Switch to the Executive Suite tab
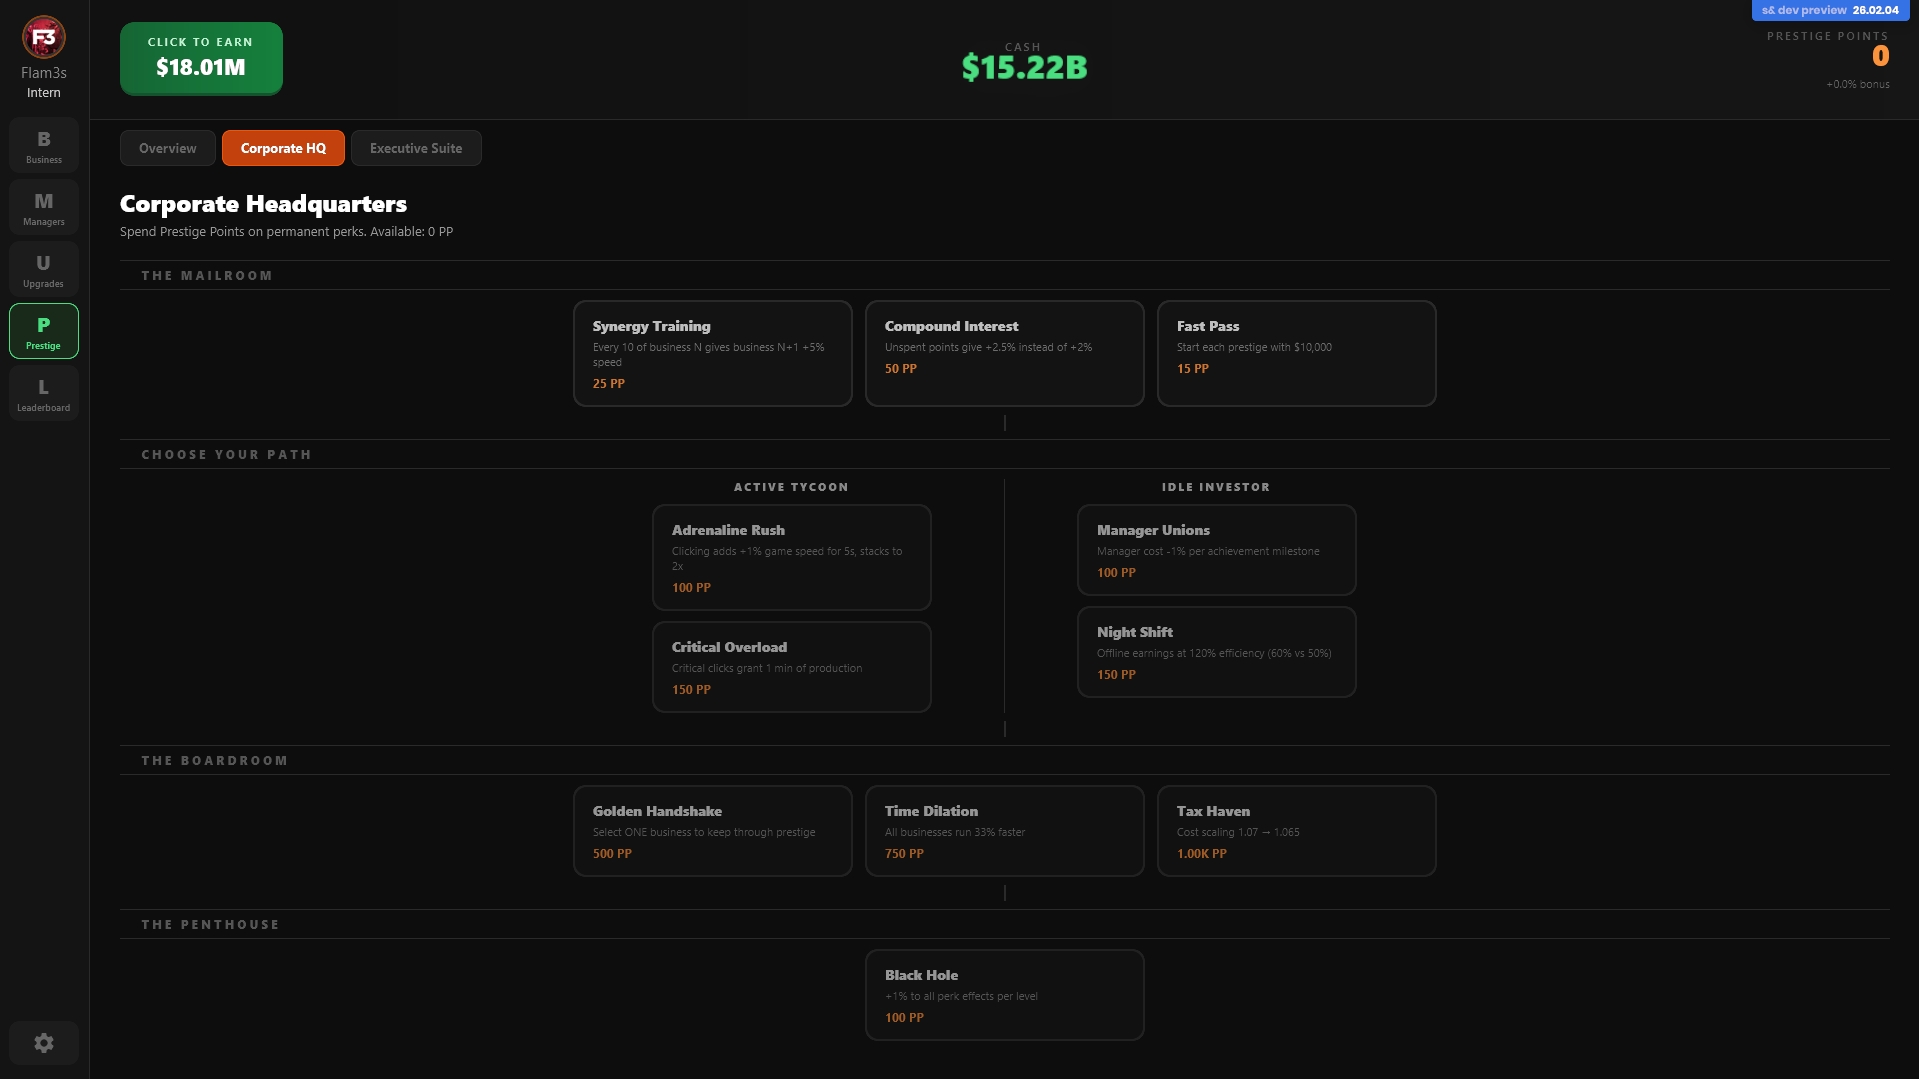 (x=416, y=148)
